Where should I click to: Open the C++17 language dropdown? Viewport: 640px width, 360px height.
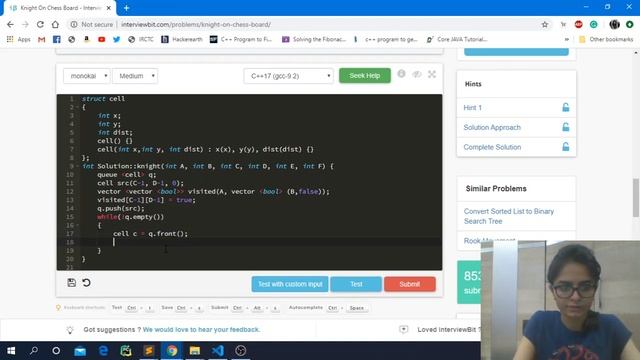289,76
